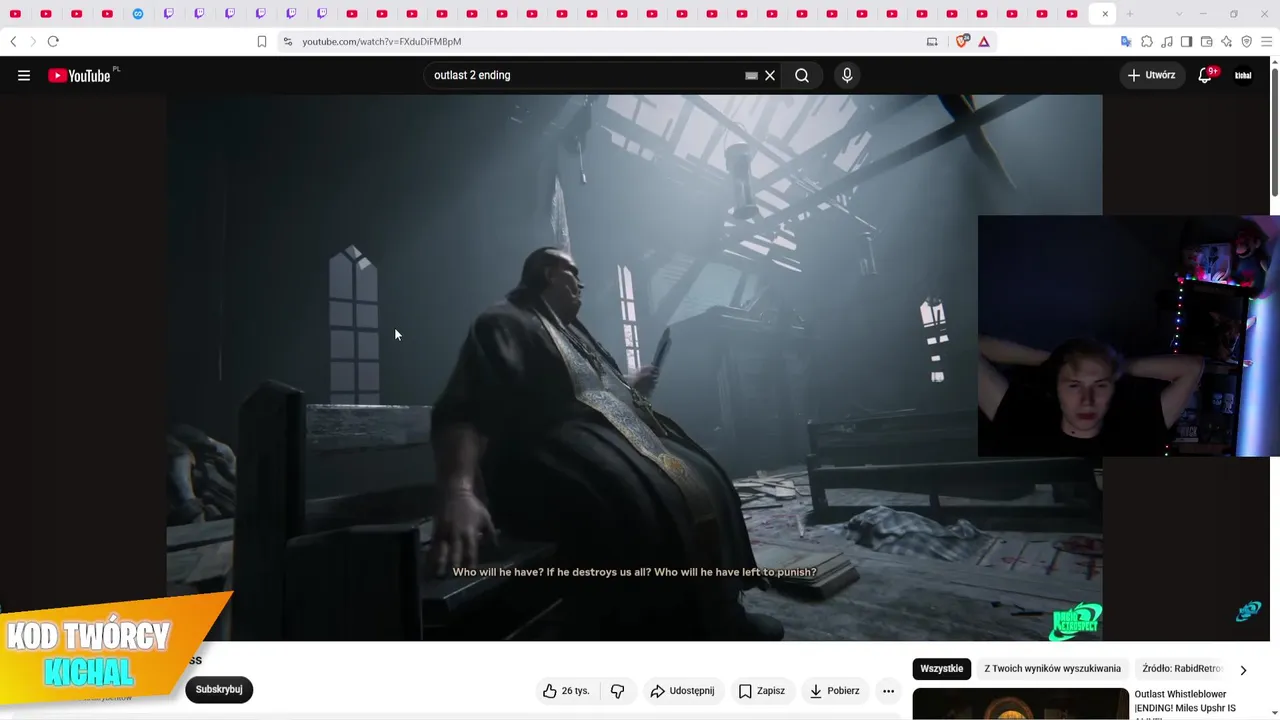Open YouTube notifications bell

pos(1205,75)
